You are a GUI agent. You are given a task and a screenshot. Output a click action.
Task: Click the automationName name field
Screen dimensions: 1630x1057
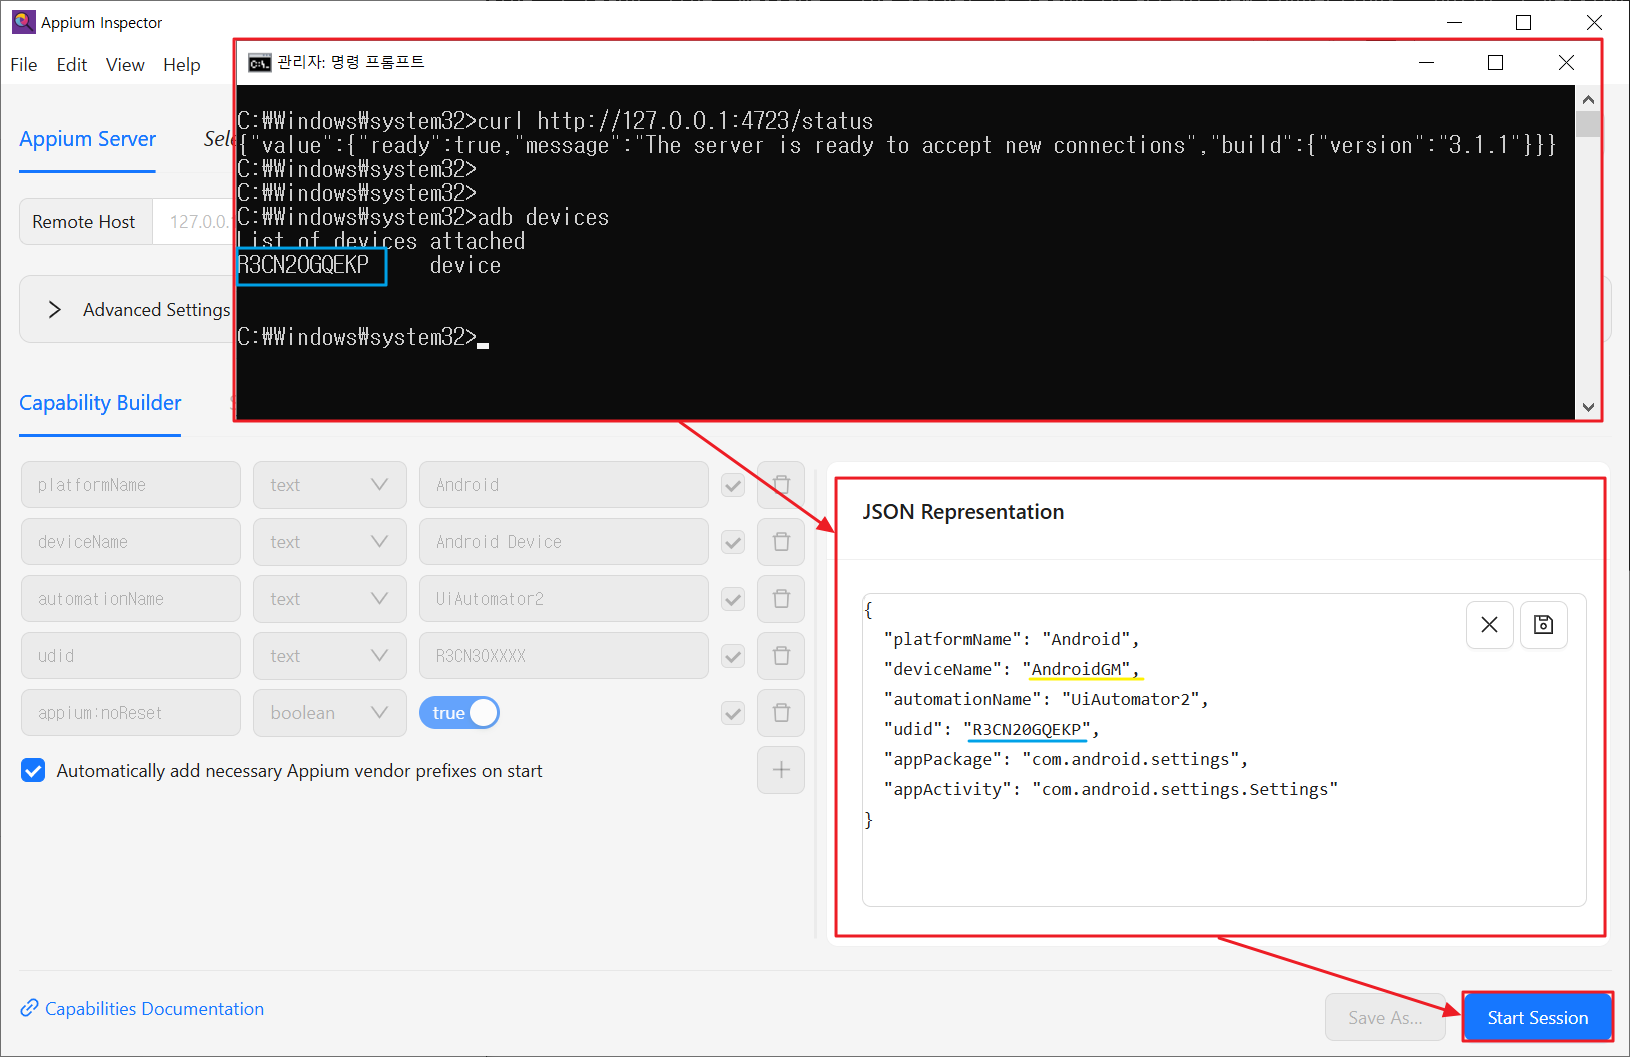pos(131,599)
